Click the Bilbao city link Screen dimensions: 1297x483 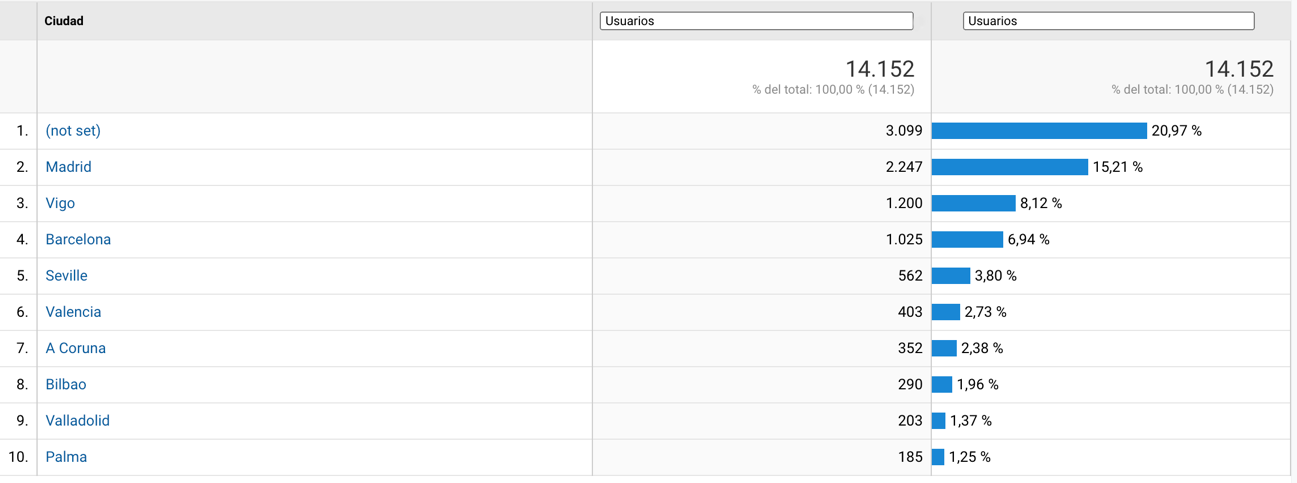coord(66,385)
